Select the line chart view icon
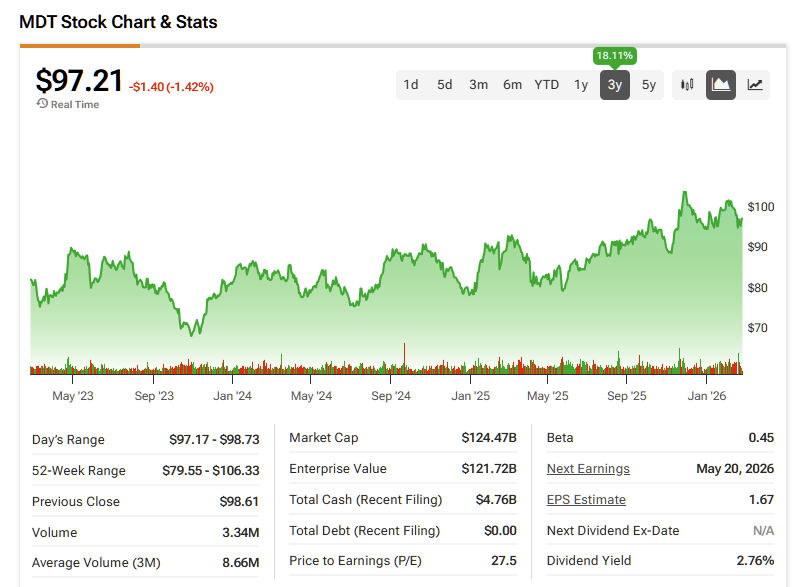This screenshot has height=587, width=797. pos(754,85)
